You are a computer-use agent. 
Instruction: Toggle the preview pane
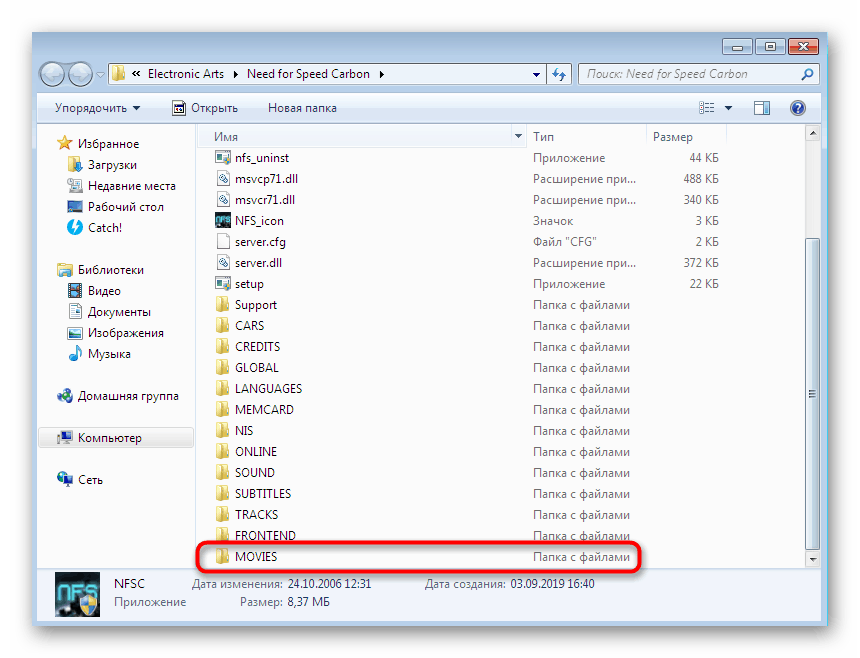tap(762, 108)
